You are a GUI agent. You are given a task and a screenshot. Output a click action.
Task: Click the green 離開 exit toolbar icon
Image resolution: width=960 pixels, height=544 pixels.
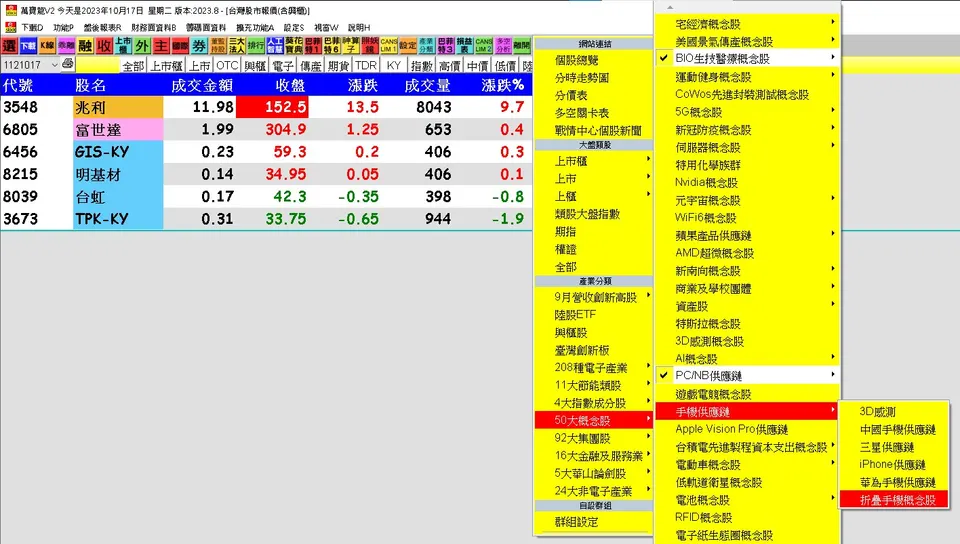[x=522, y=46]
